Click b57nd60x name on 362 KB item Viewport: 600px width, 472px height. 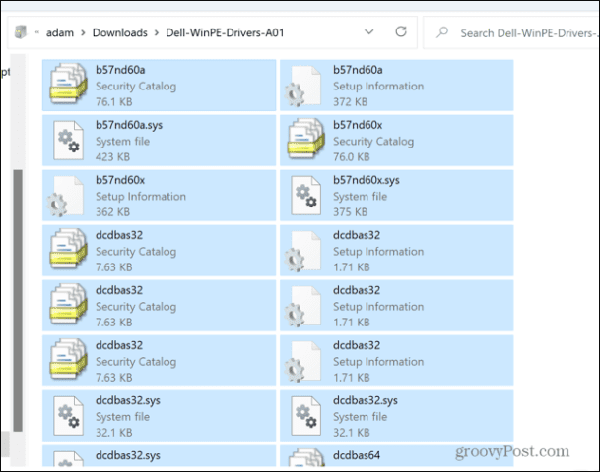tap(121, 180)
